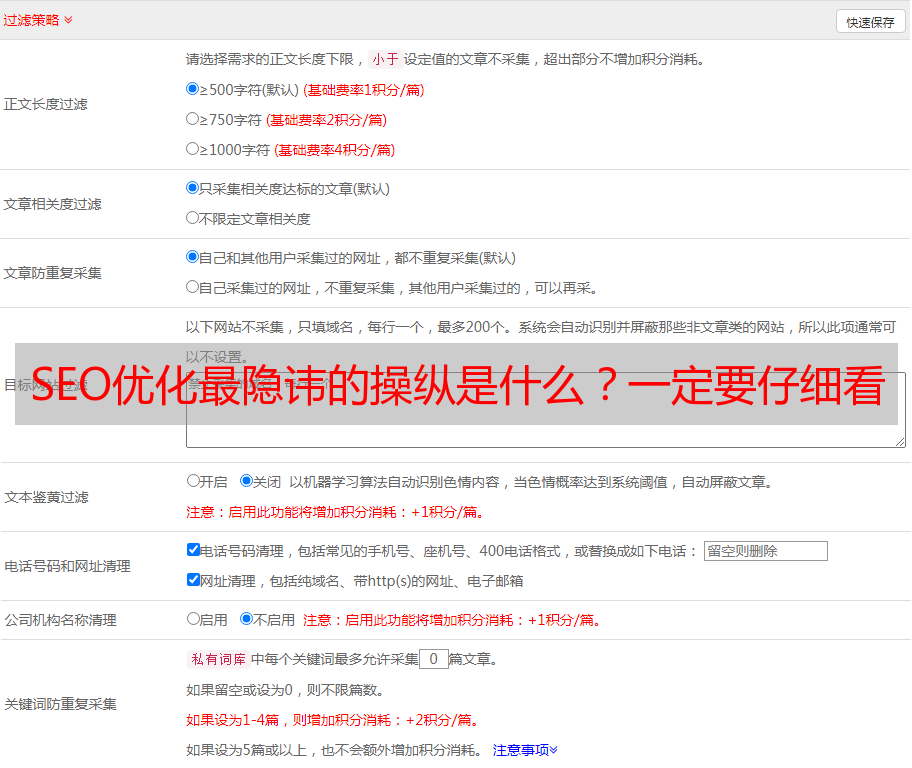Select 不限定文章相关度 radio option
The image size is (912, 768).
(192, 218)
